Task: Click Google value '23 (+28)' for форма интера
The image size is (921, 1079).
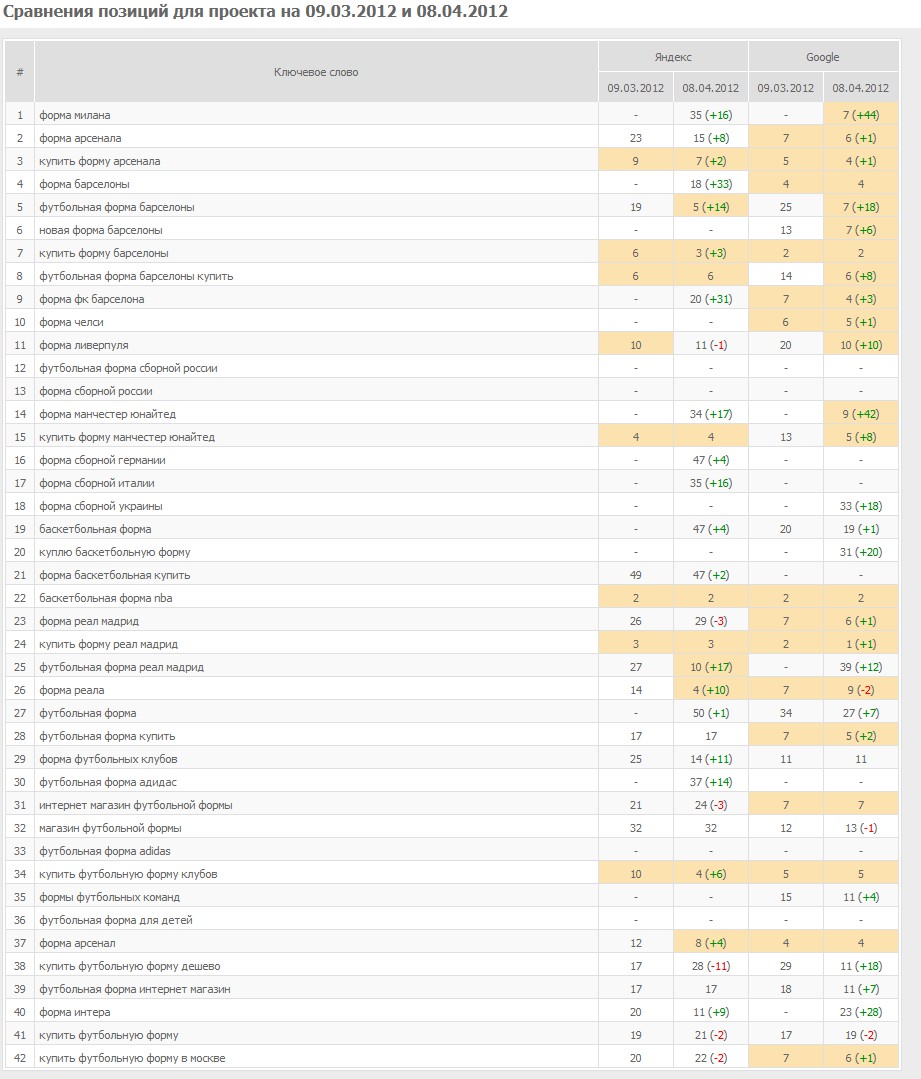Action: pos(860,1012)
